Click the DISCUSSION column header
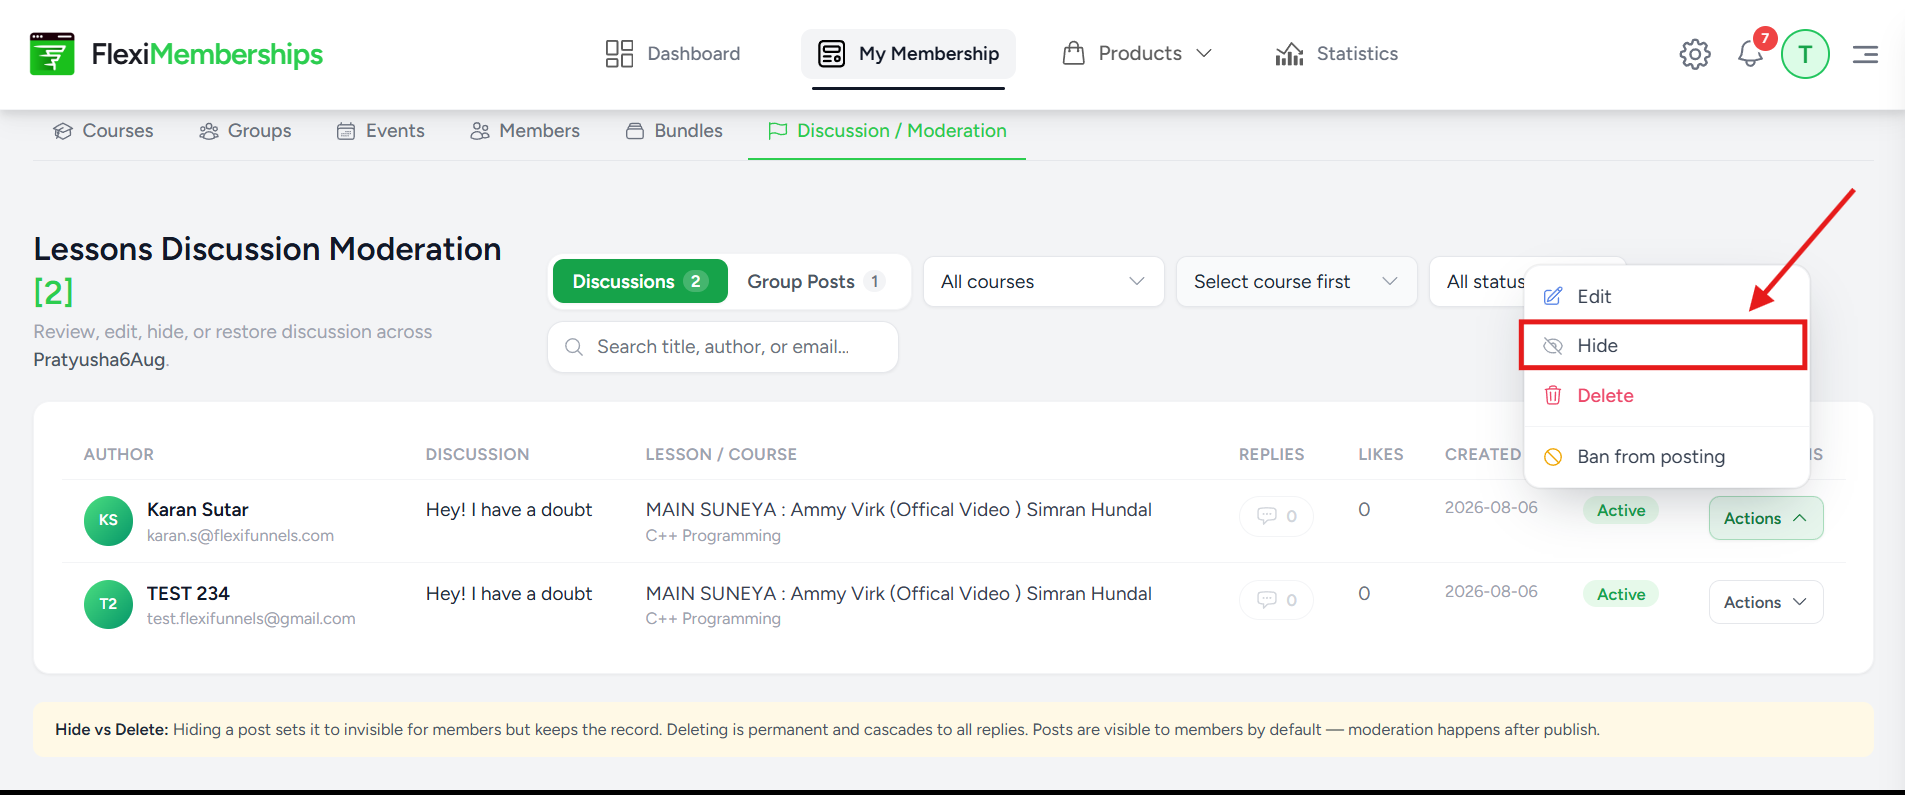This screenshot has width=1905, height=795. point(477,454)
